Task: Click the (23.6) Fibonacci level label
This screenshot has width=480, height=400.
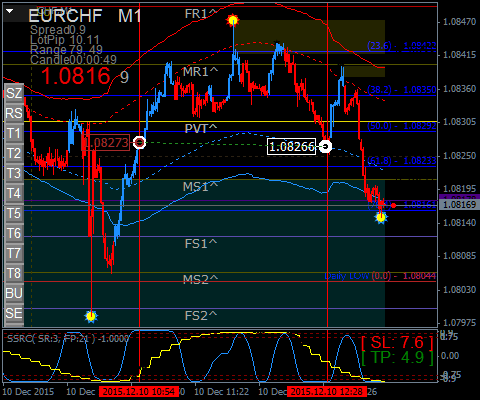Action: tap(401, 46)
